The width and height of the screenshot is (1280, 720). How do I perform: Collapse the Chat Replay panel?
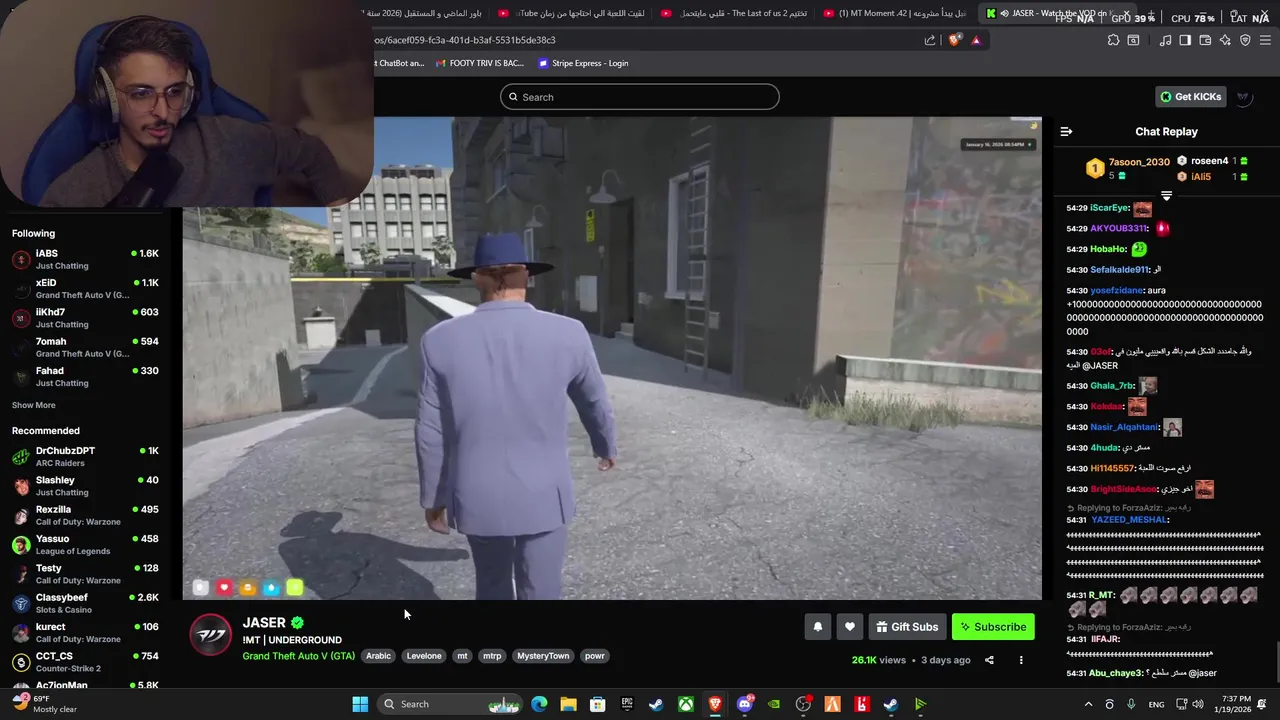pyautogui.click(x=1066, y=131)
